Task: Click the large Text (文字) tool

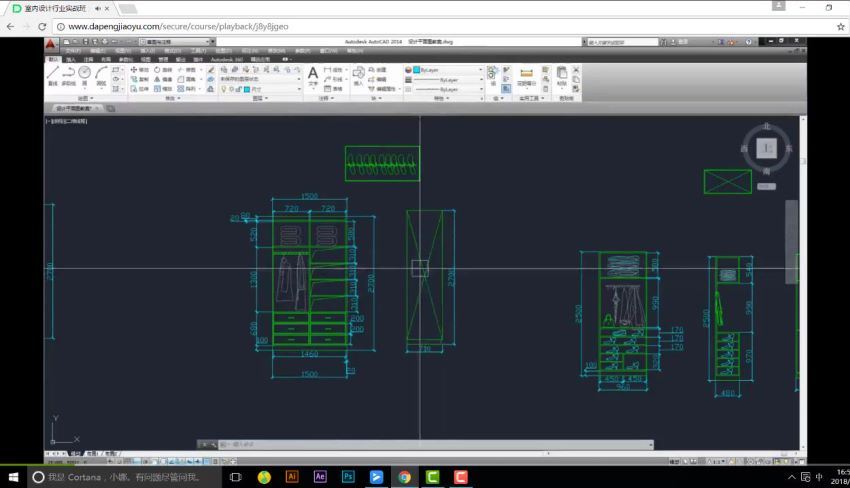Action: pos(313,76)
